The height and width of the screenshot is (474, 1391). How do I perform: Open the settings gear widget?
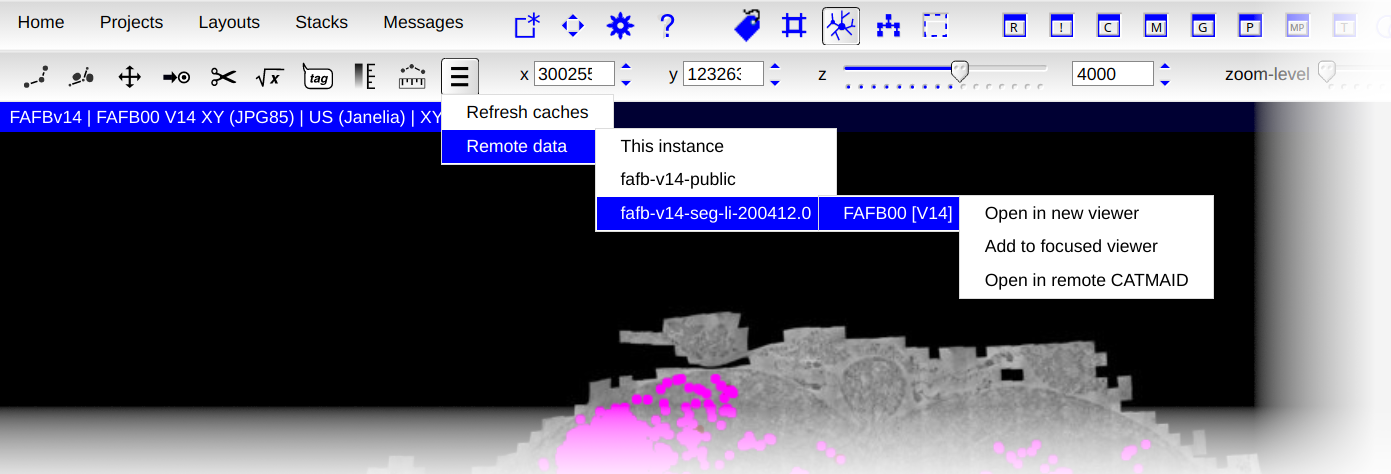[620, 26]
